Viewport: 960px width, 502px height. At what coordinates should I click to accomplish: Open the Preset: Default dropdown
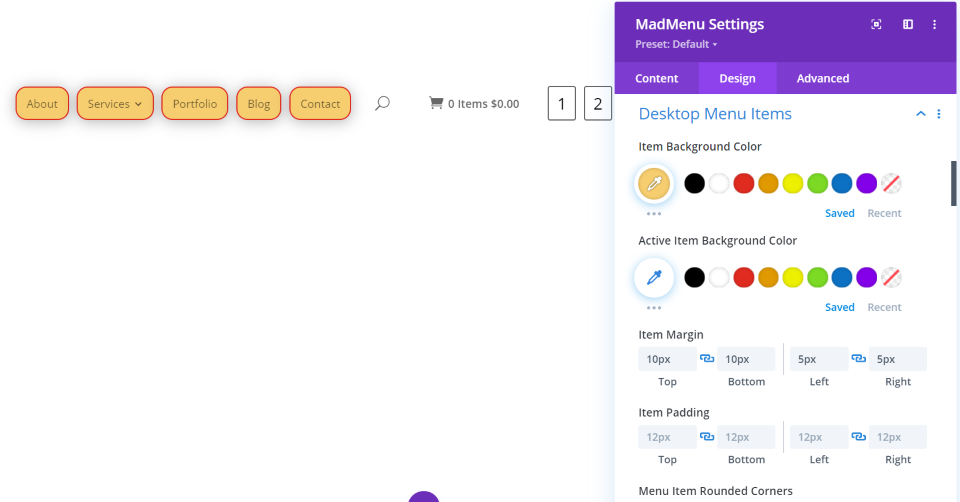pos(676,44)
